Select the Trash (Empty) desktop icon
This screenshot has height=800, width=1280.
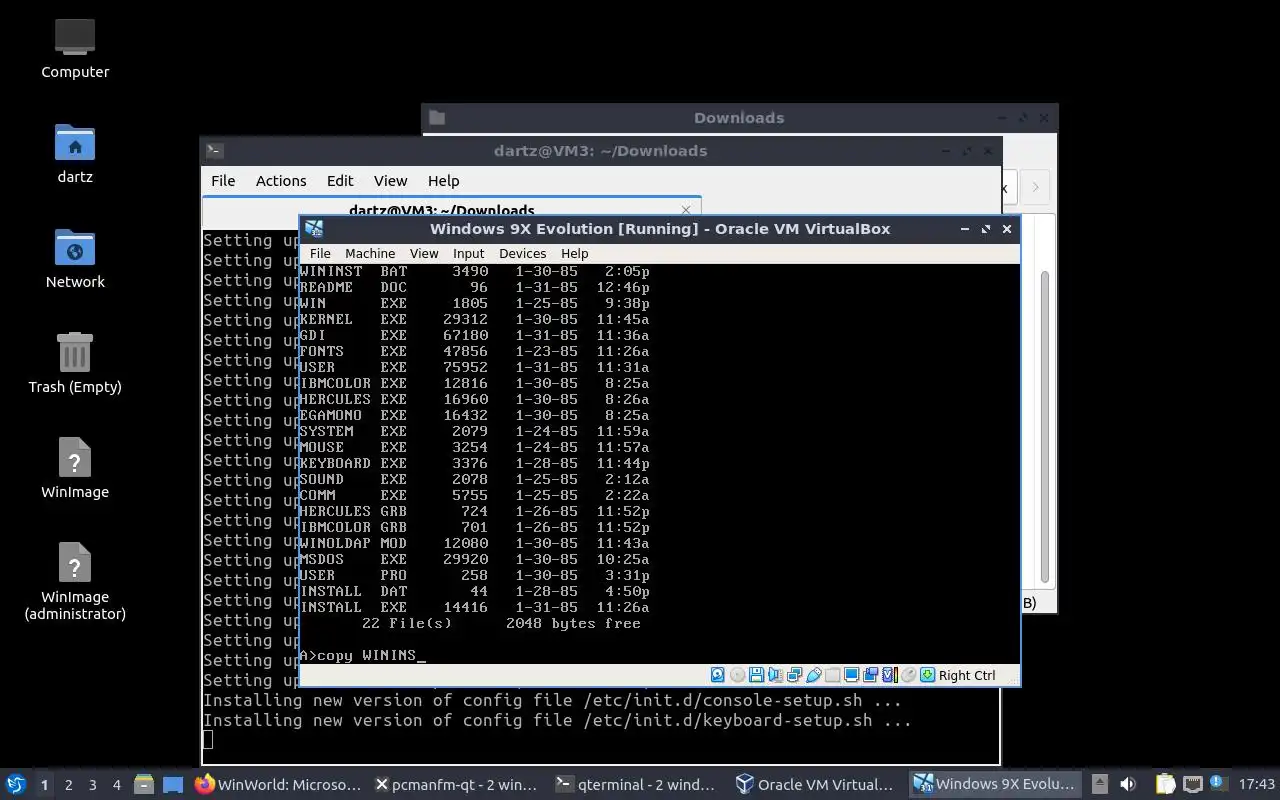point(75,363)
